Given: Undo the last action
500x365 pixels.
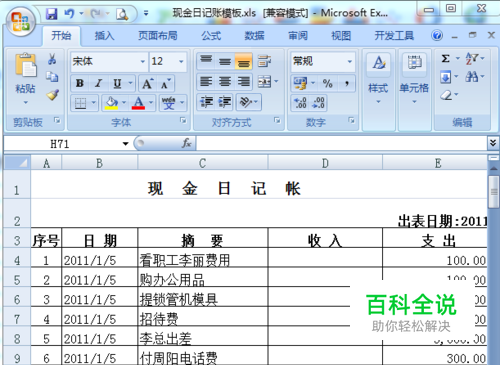Looking at the screenshot, I should (69, 14).
